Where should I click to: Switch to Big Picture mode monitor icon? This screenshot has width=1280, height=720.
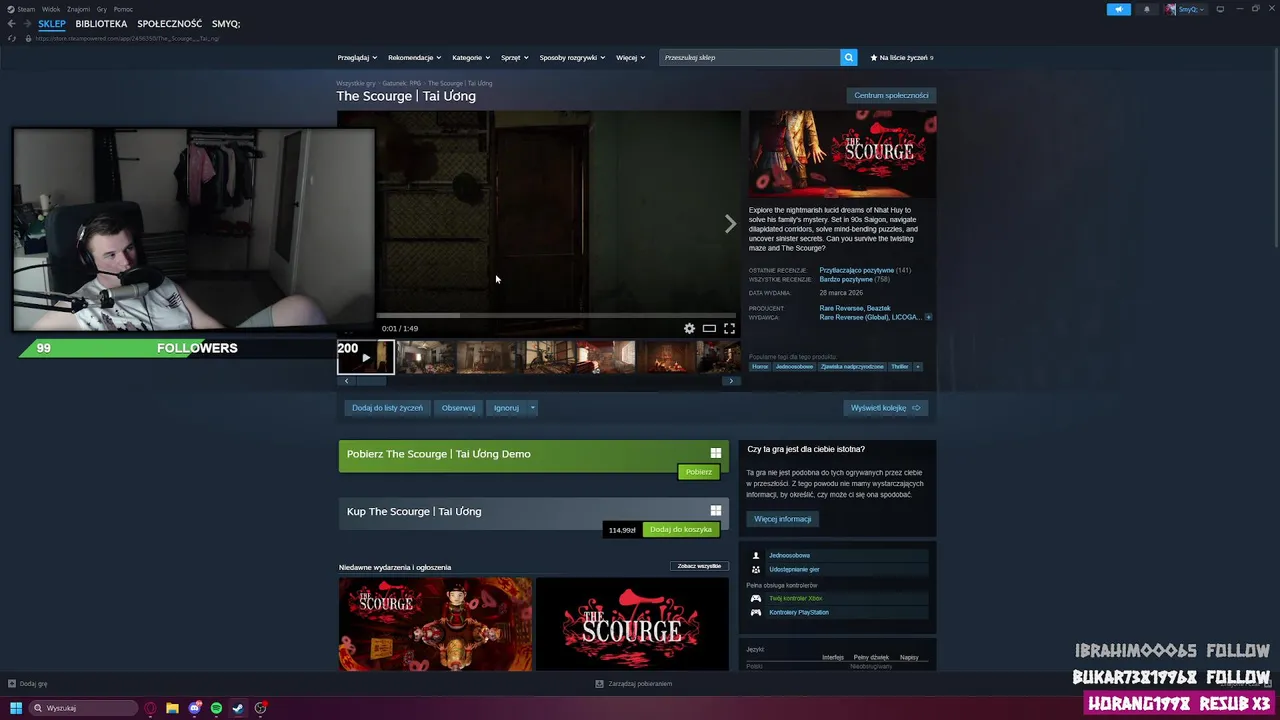point(1220,9)
